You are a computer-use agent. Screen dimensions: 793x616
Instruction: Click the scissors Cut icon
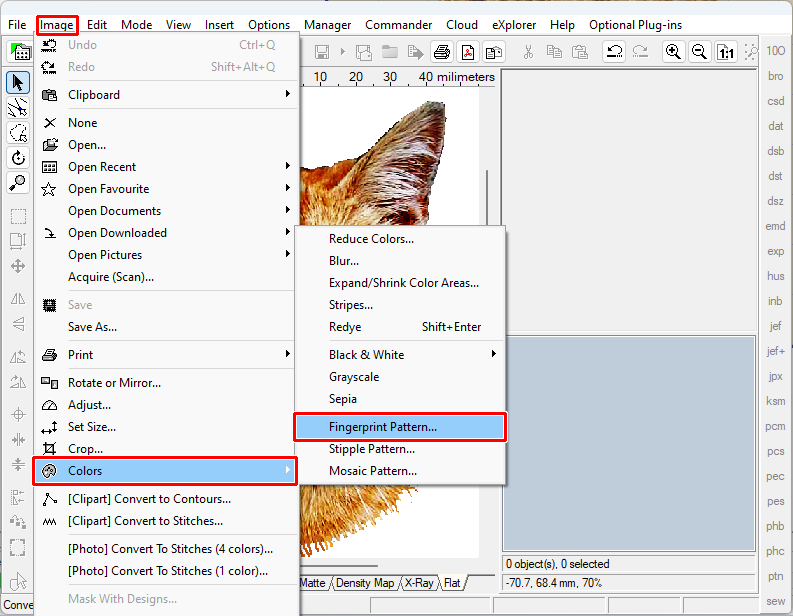(528, 52)
